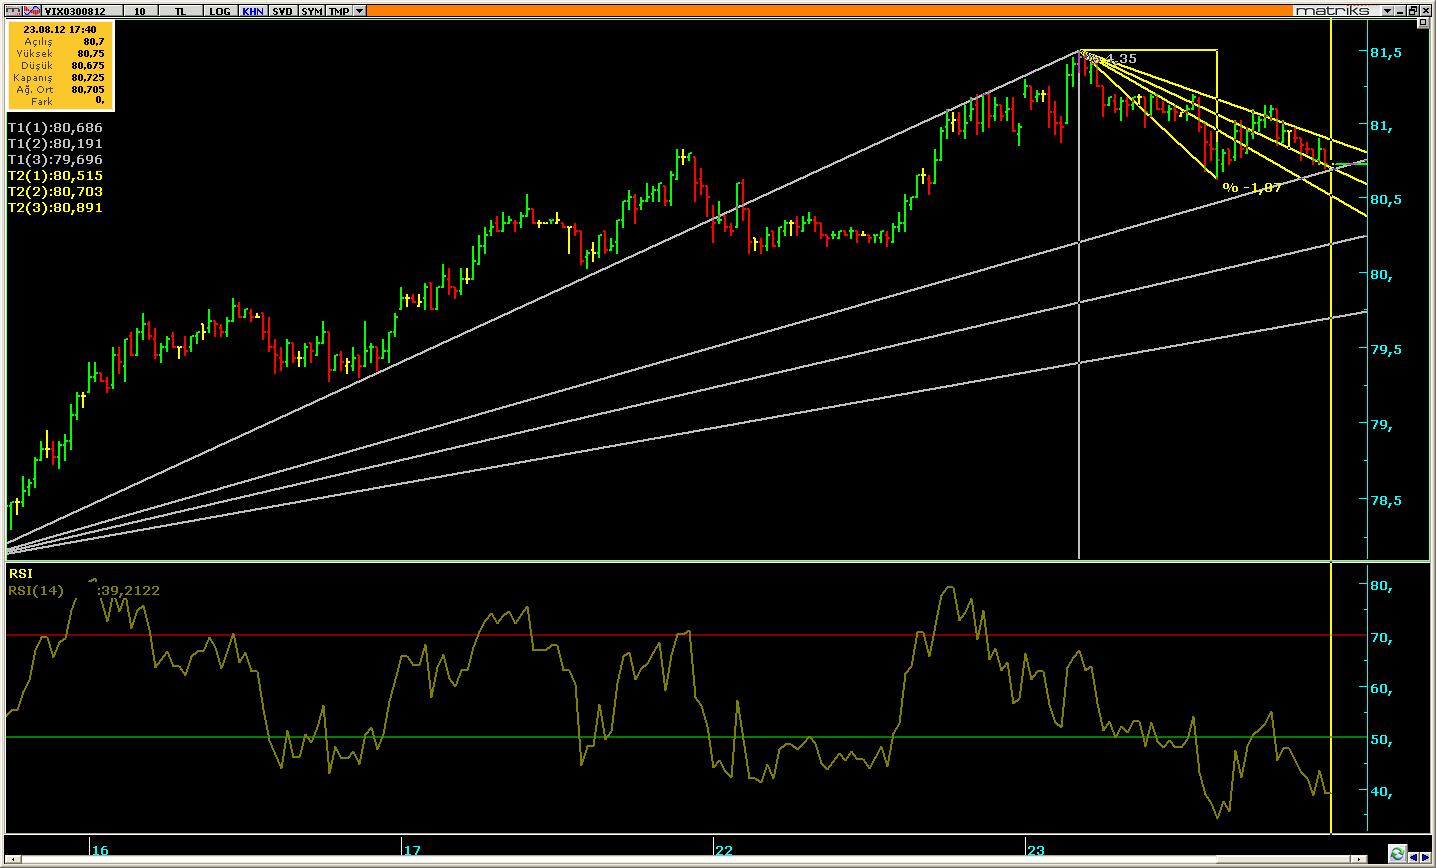
Task: Click the horizontal scrollbar right arrow
Action: coord(1359,859)
